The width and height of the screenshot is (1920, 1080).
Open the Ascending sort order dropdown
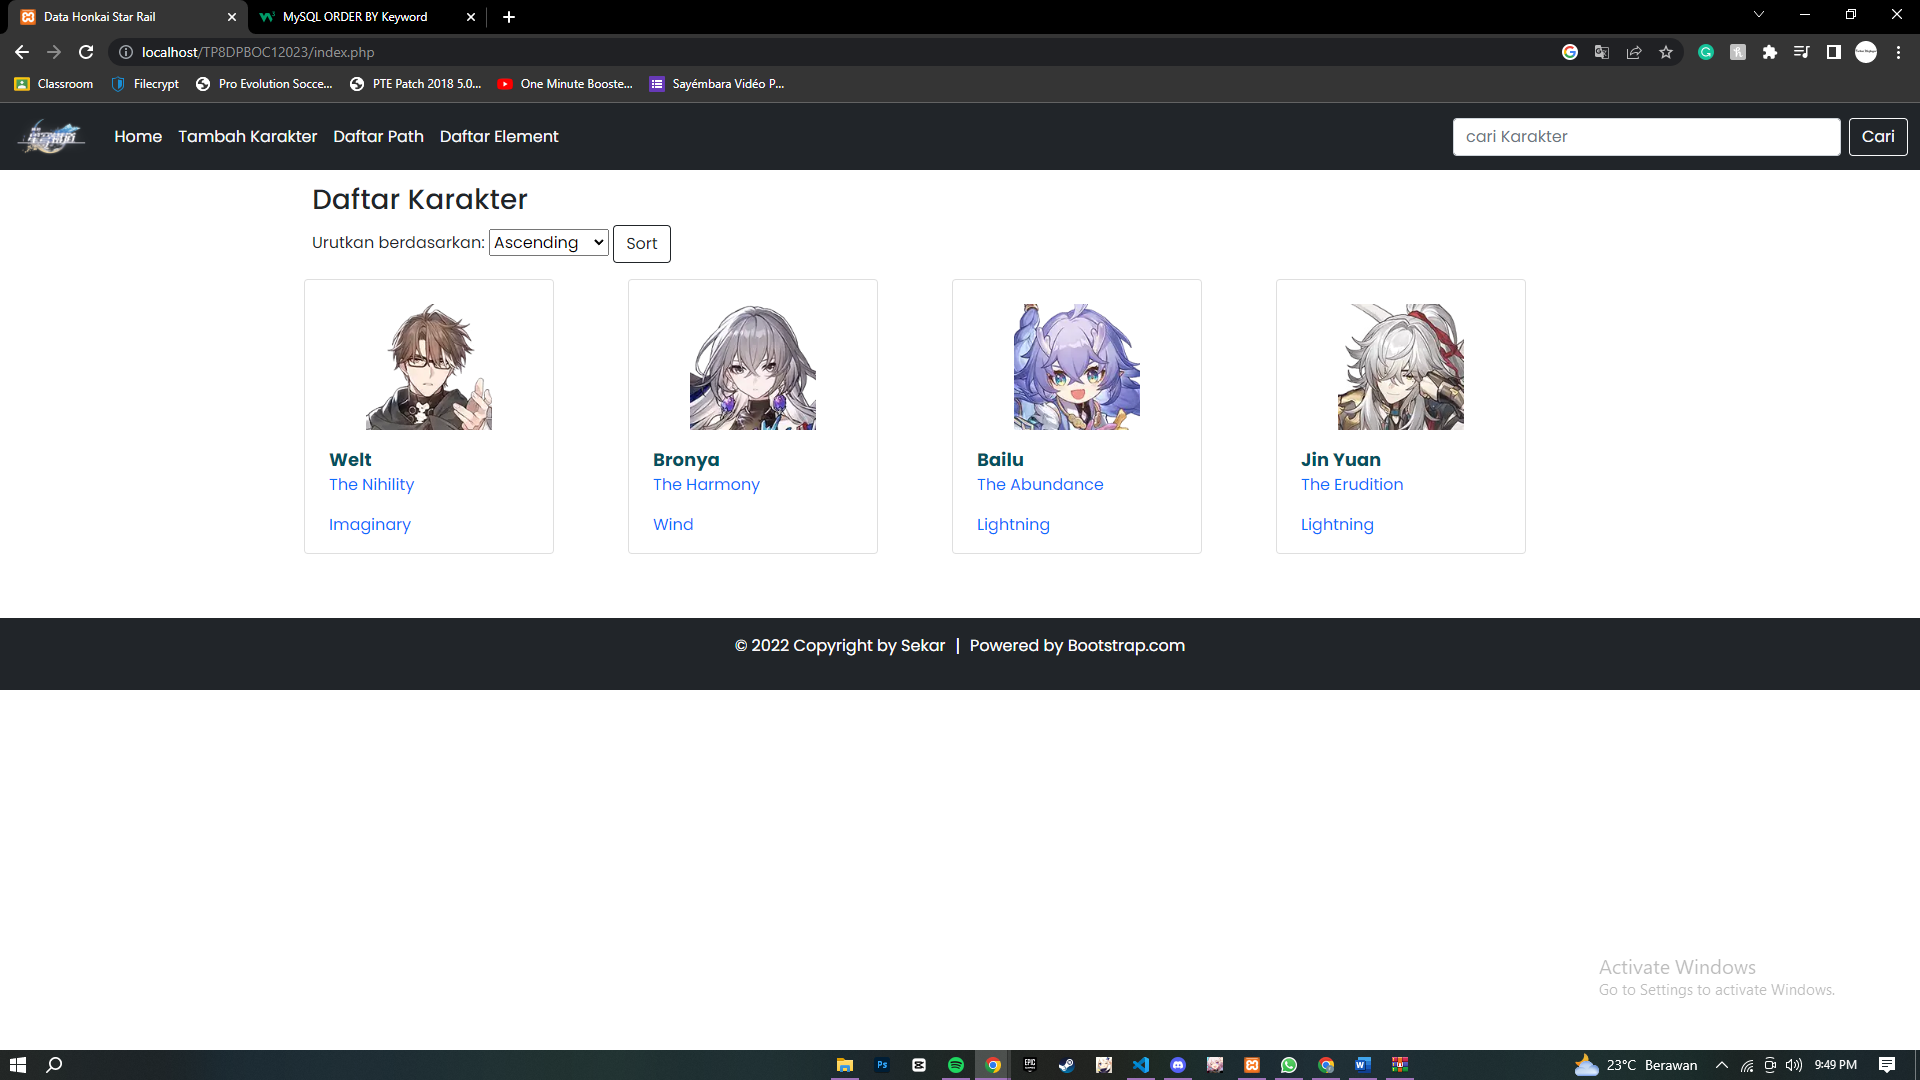tap(548, 243)
